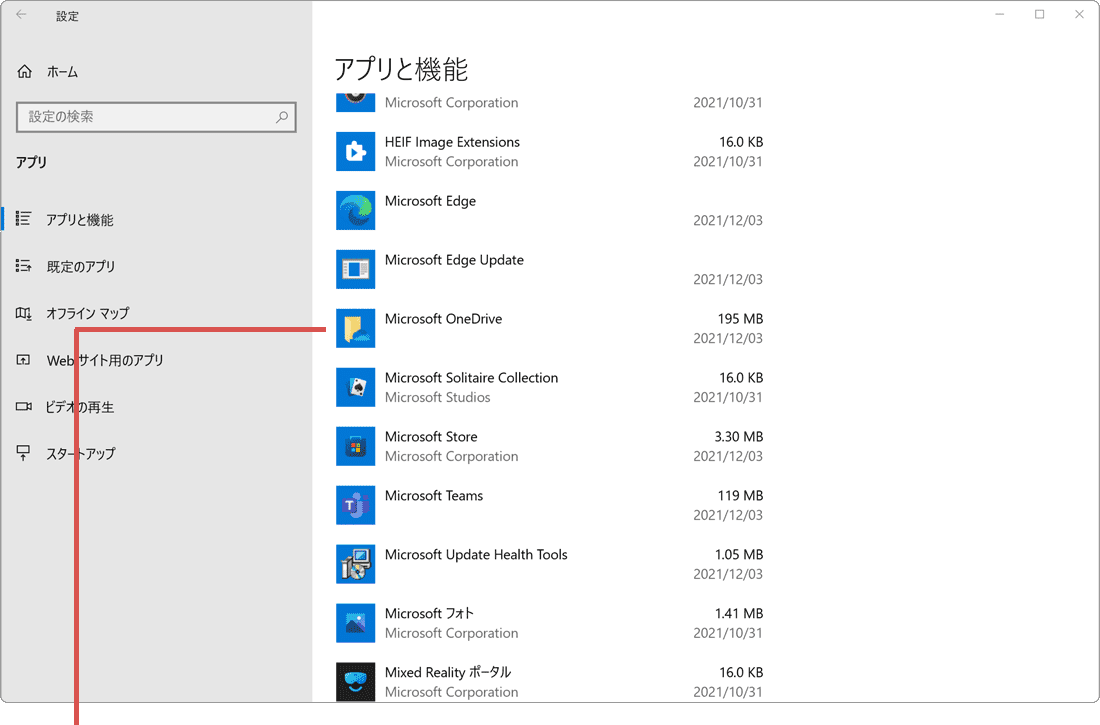Screen dimensions: 1100x725
Task: Click the アプリ section label in sidebar
Action: tap(32, 162)
